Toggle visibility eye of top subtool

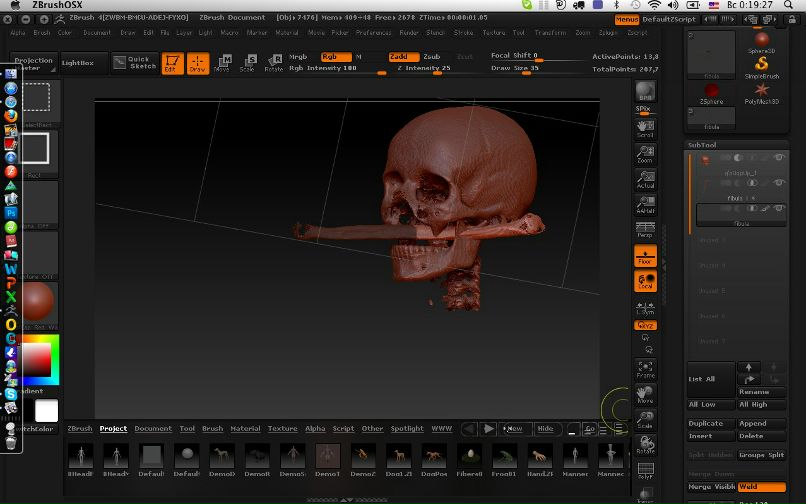click(778, 158)
